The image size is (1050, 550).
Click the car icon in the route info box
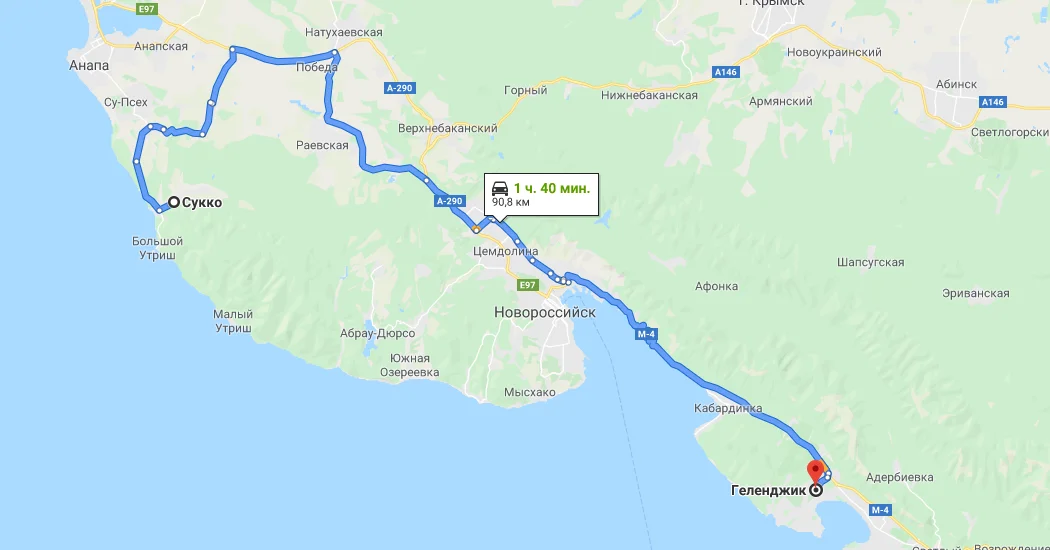[500, 188]
